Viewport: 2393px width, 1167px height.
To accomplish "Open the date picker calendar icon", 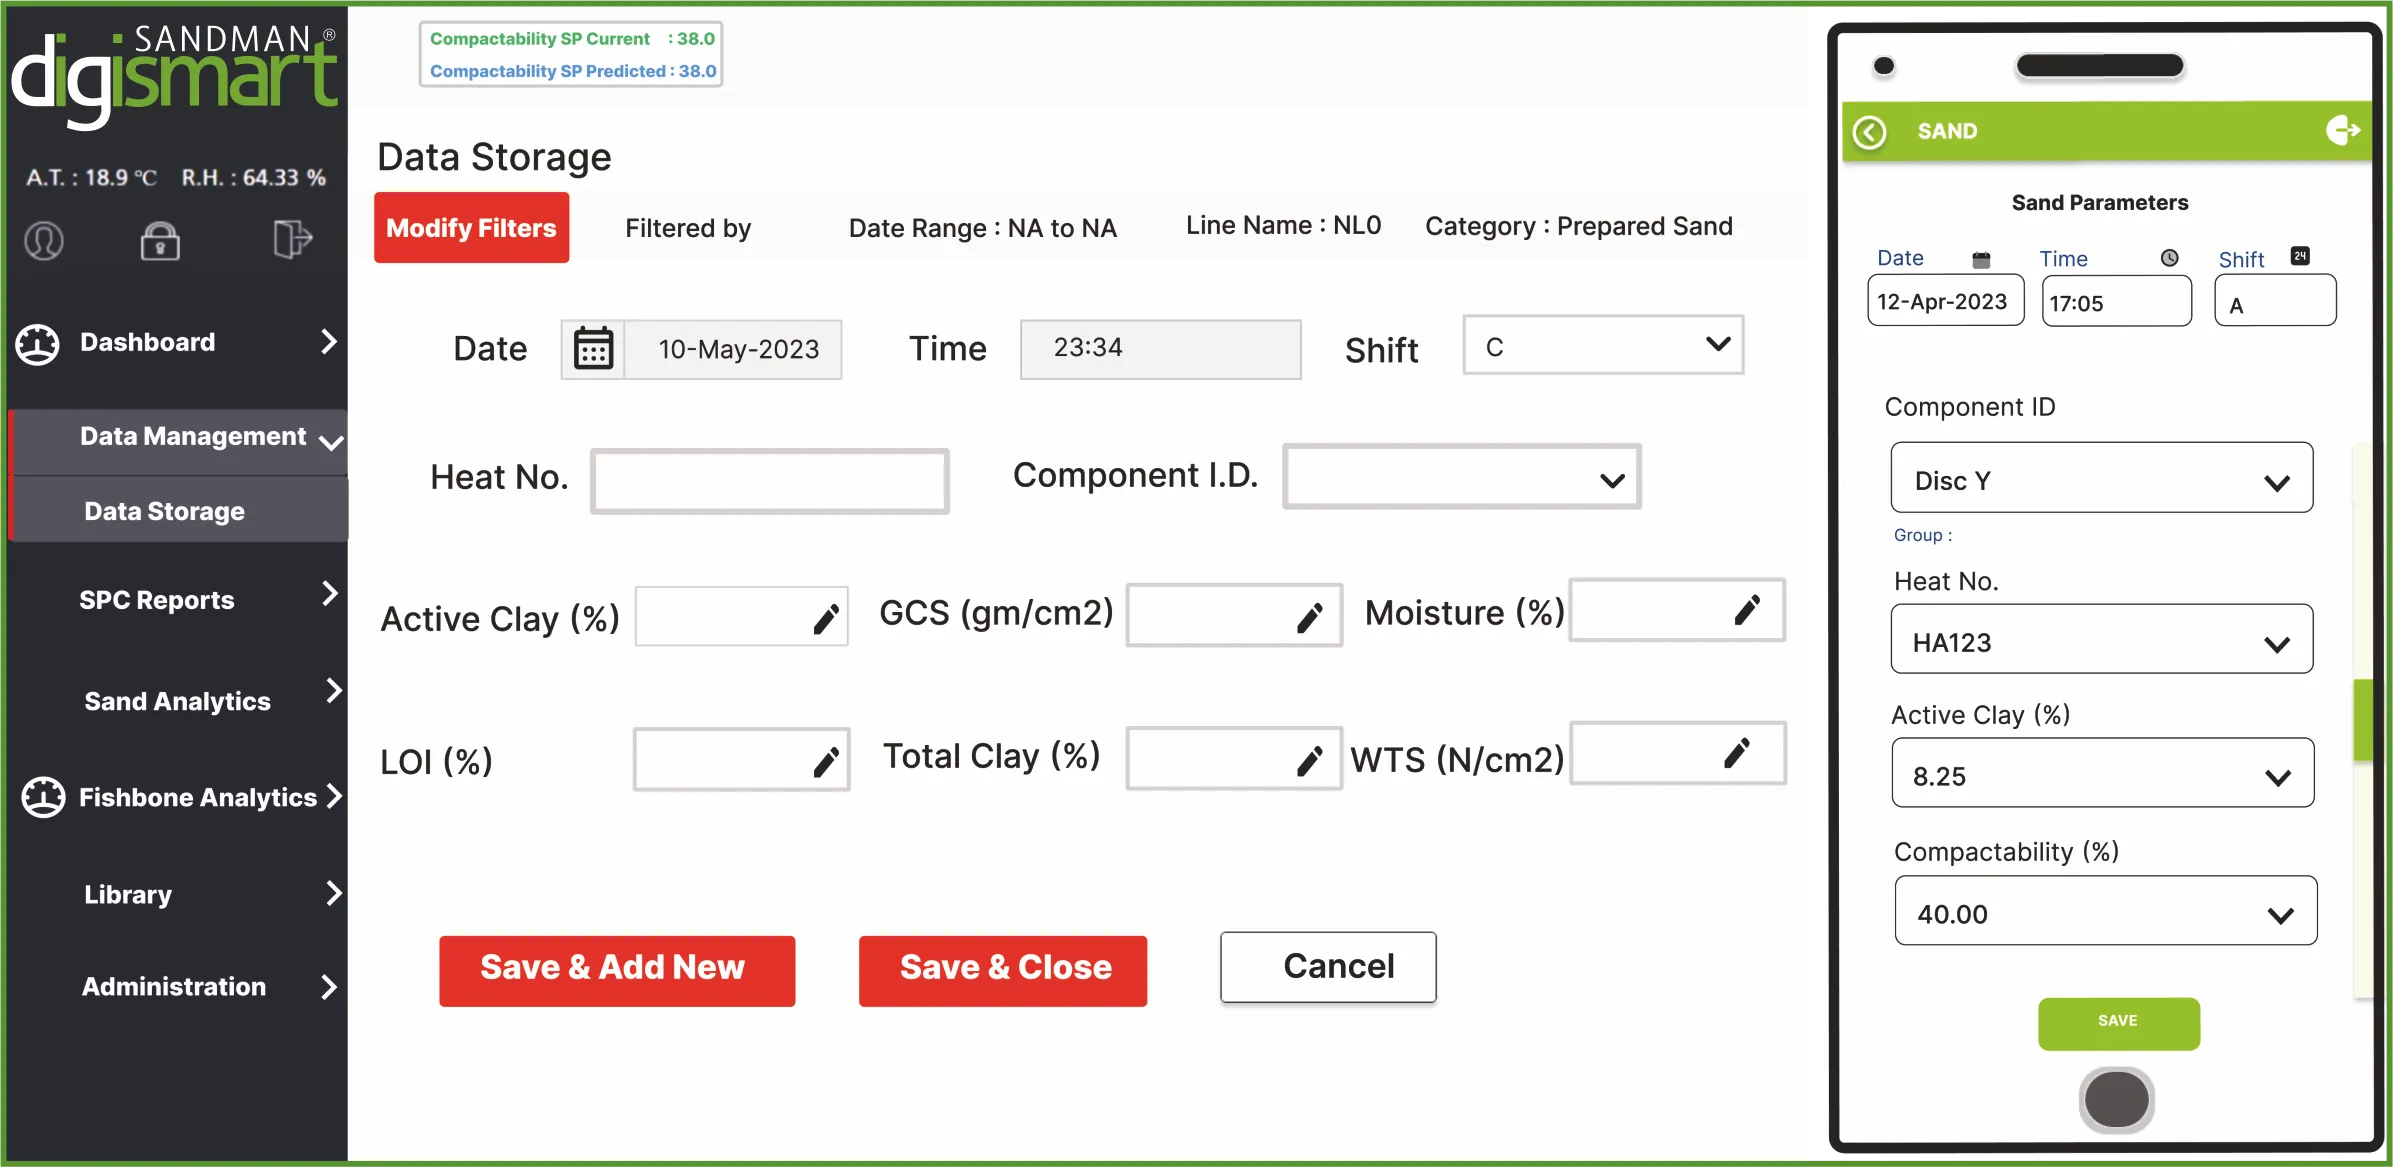I will click(593, 349).
